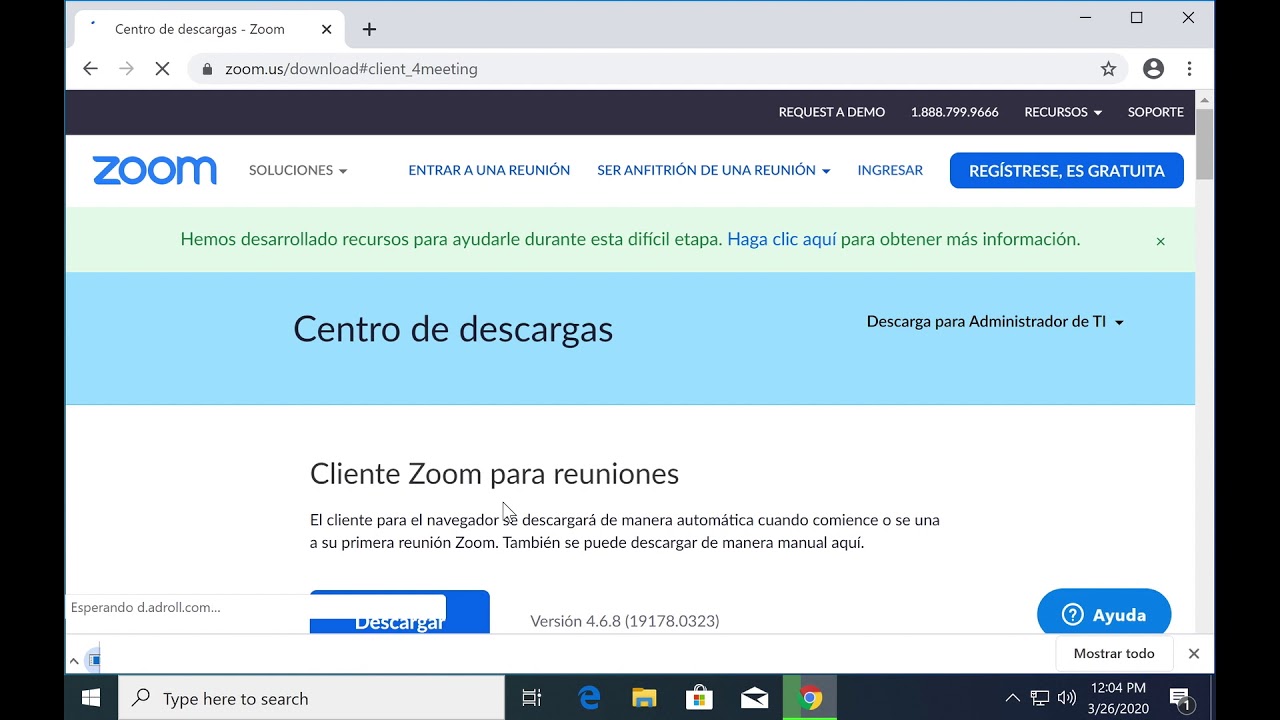The height and width of the screenshot is (720, 1280).
Task: Click REGÍSTRESE, ES GRATUITA button
Action: [x=1067, y=171]
